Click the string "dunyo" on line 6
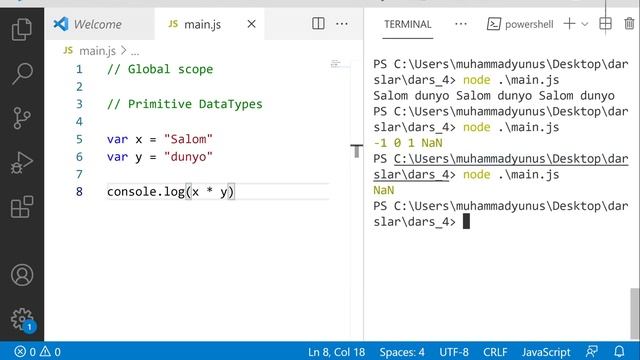The image size is (640, 360). [188, 157]
